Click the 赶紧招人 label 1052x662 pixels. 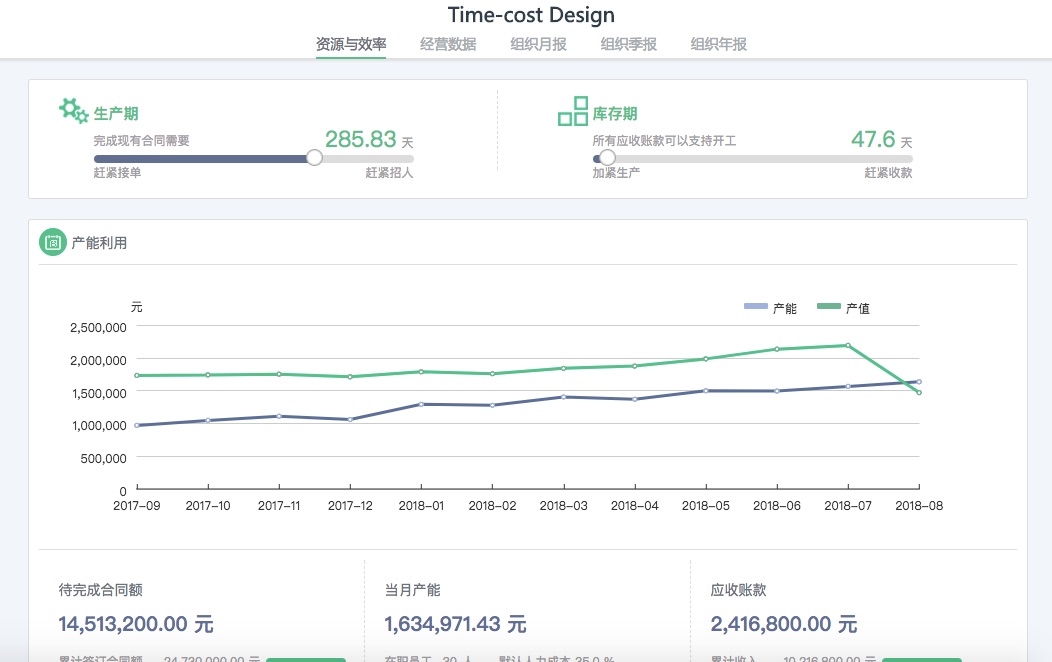[389, 173]
